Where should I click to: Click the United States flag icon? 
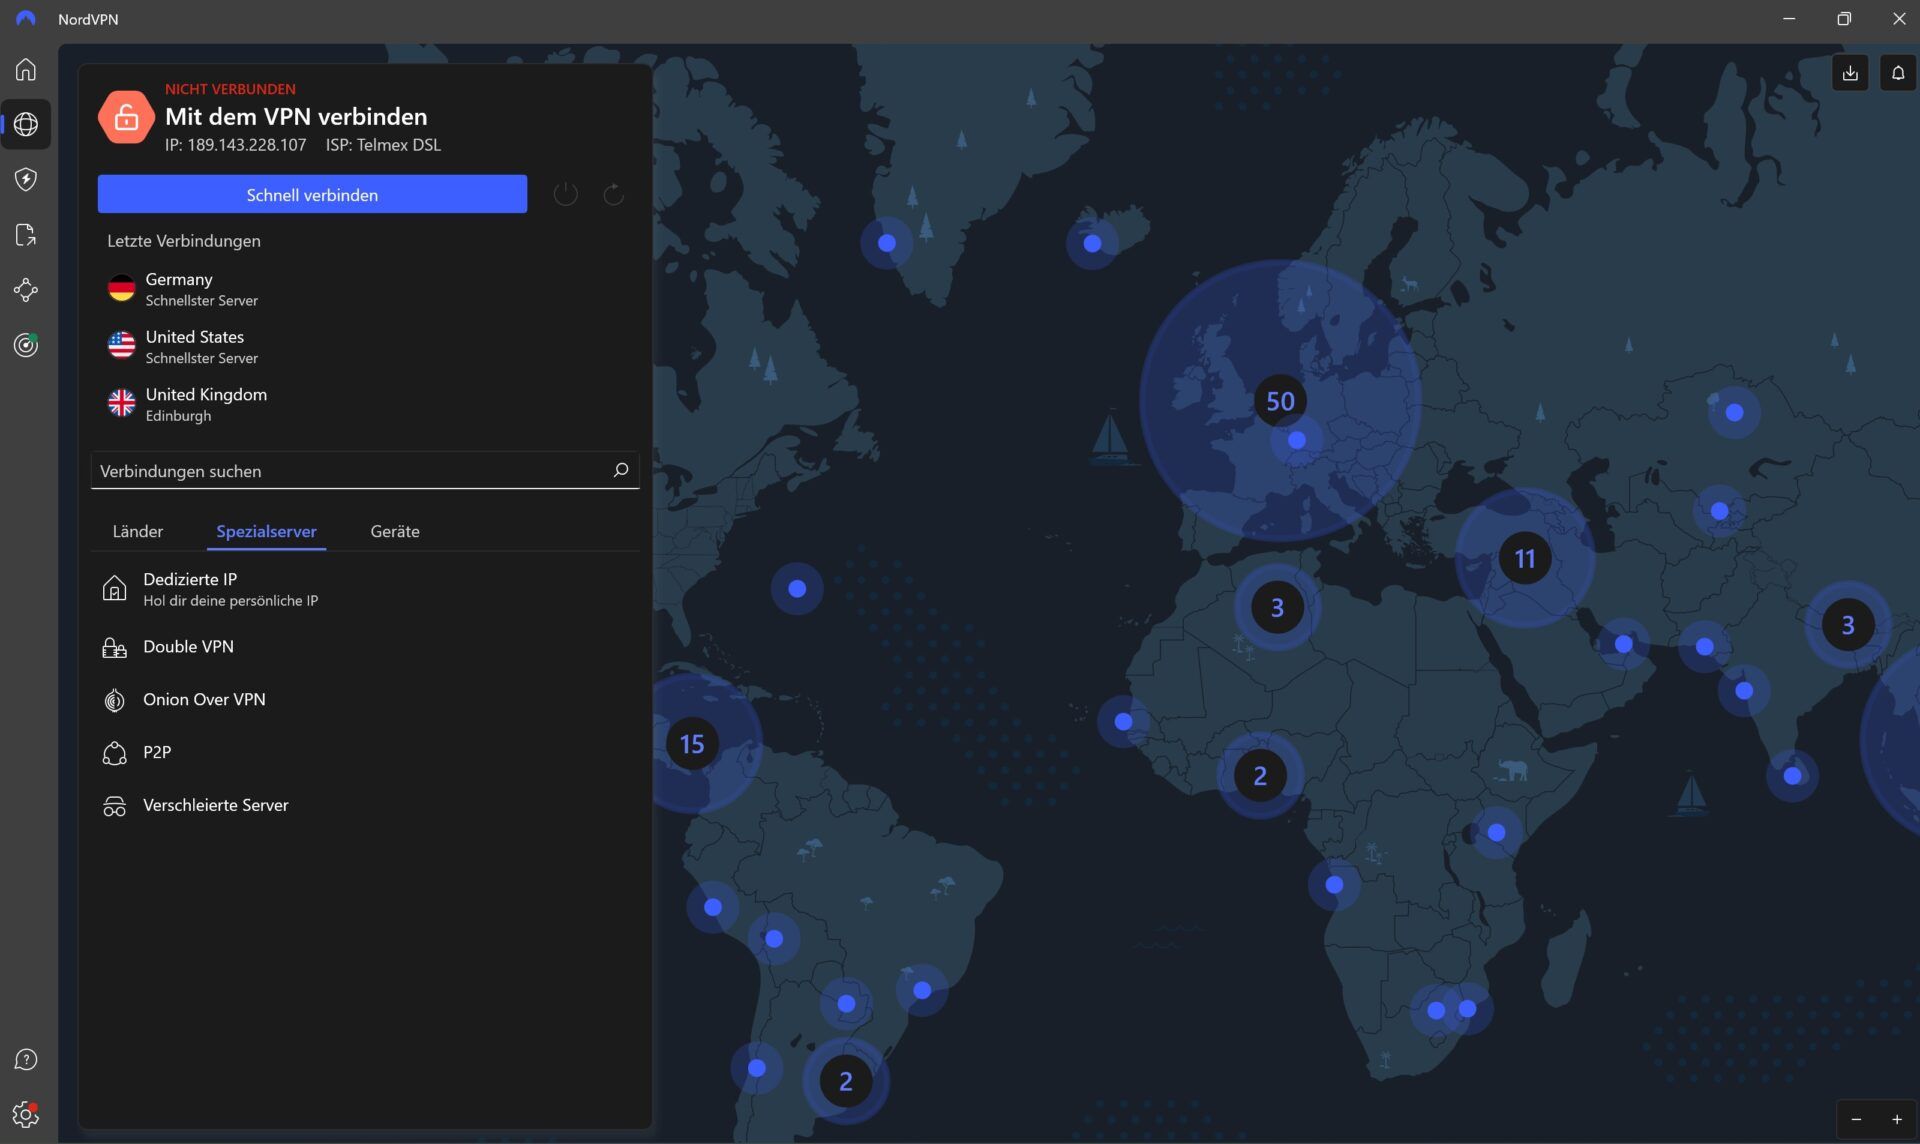(x=121, y=346)
